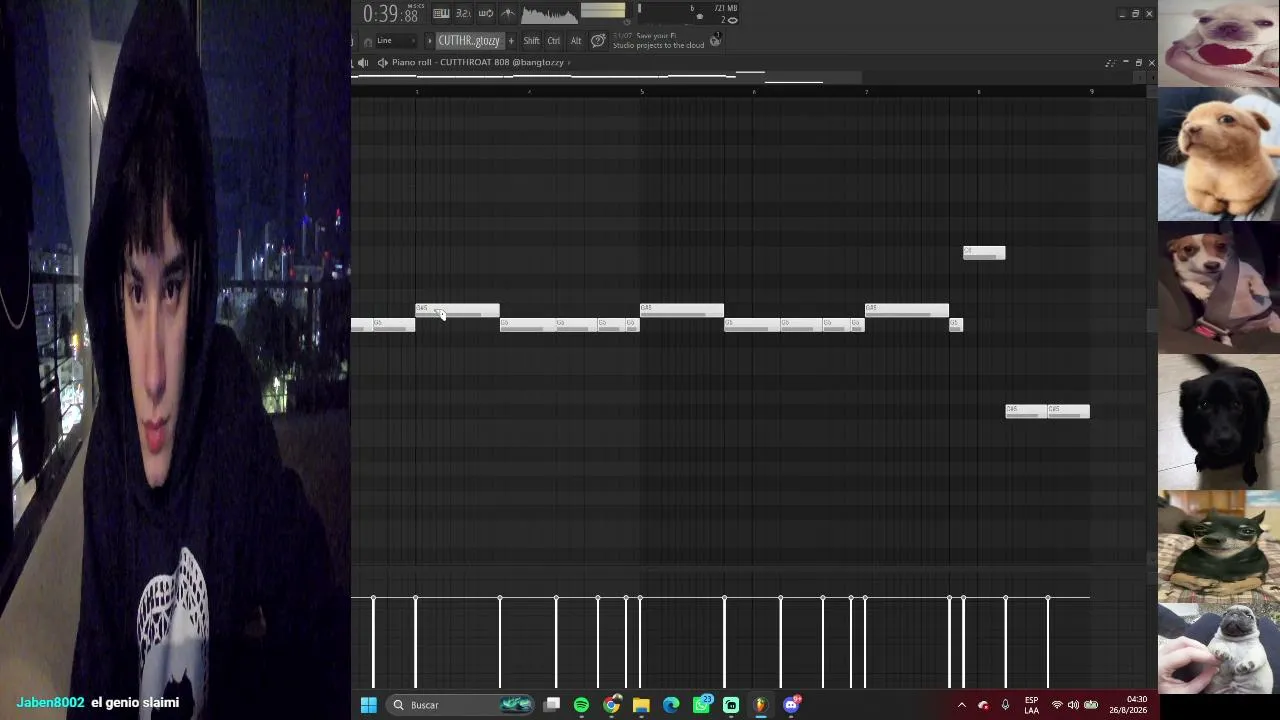
Task: Click the taskbar Buscar search box
Action: click(x=459, y=705)
